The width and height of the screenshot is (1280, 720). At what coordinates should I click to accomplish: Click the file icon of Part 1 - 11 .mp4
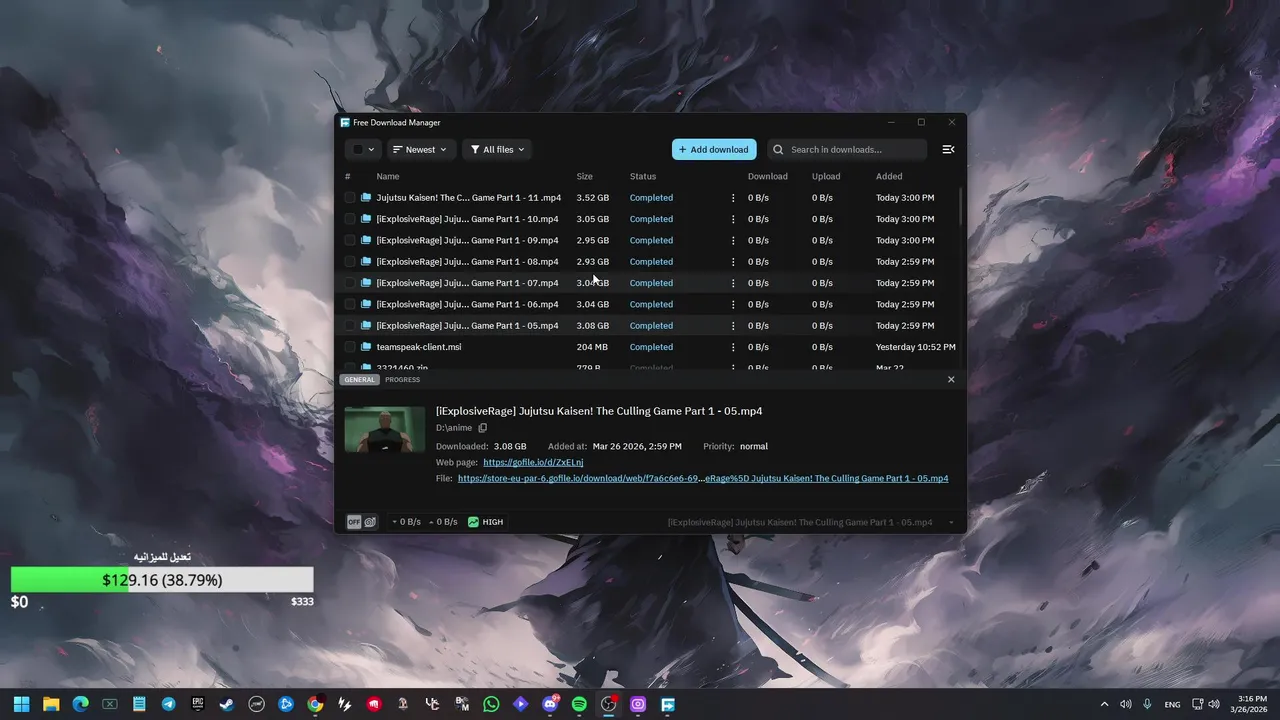366,198
